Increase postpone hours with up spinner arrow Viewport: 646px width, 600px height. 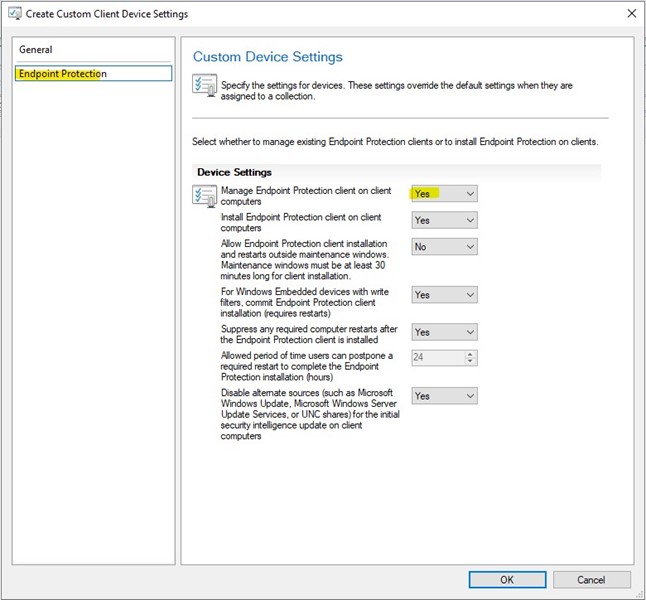tap(470, 354)
